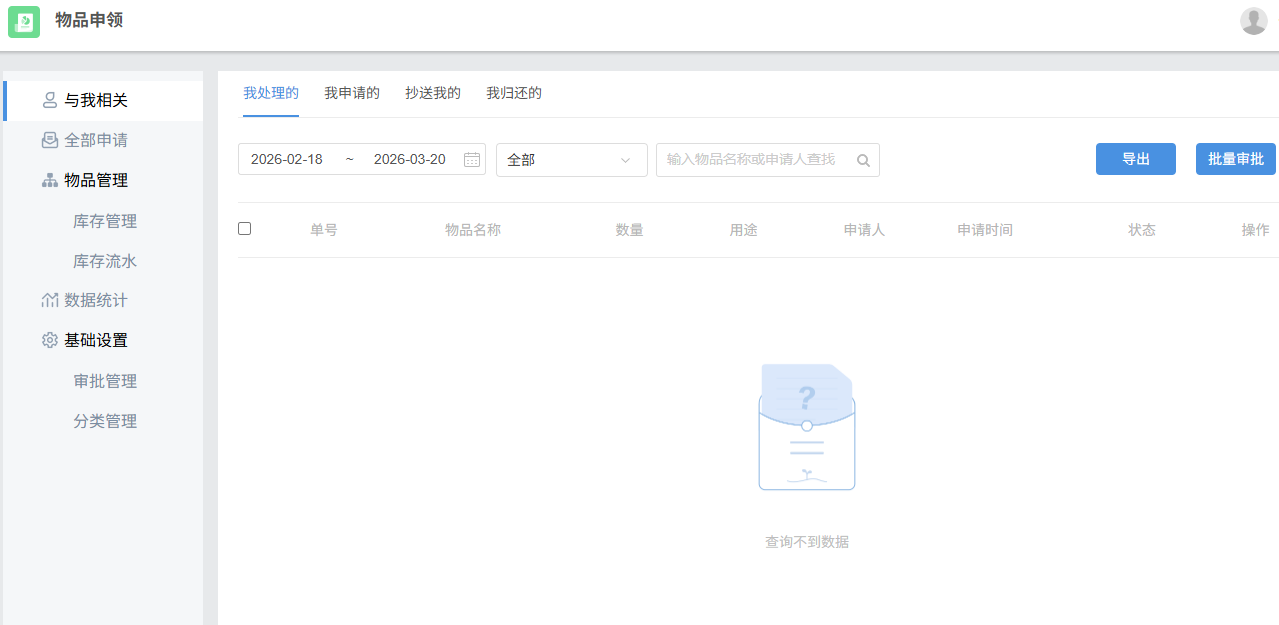
Task: Click the hierarchy icon beside 物品管理
Action: tap(49, 181)
